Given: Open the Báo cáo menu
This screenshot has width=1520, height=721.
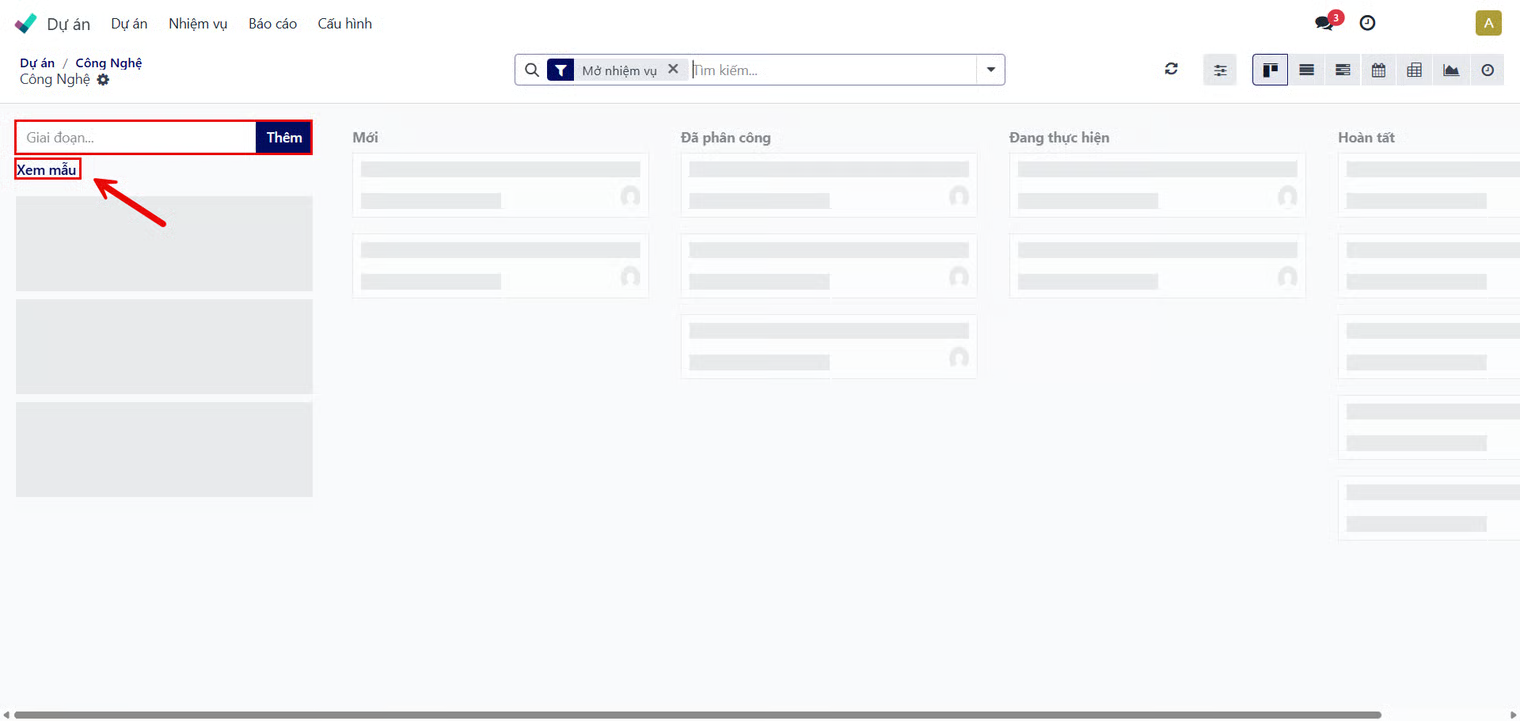Looking at the screenshot, I should (x=272, y=23).
